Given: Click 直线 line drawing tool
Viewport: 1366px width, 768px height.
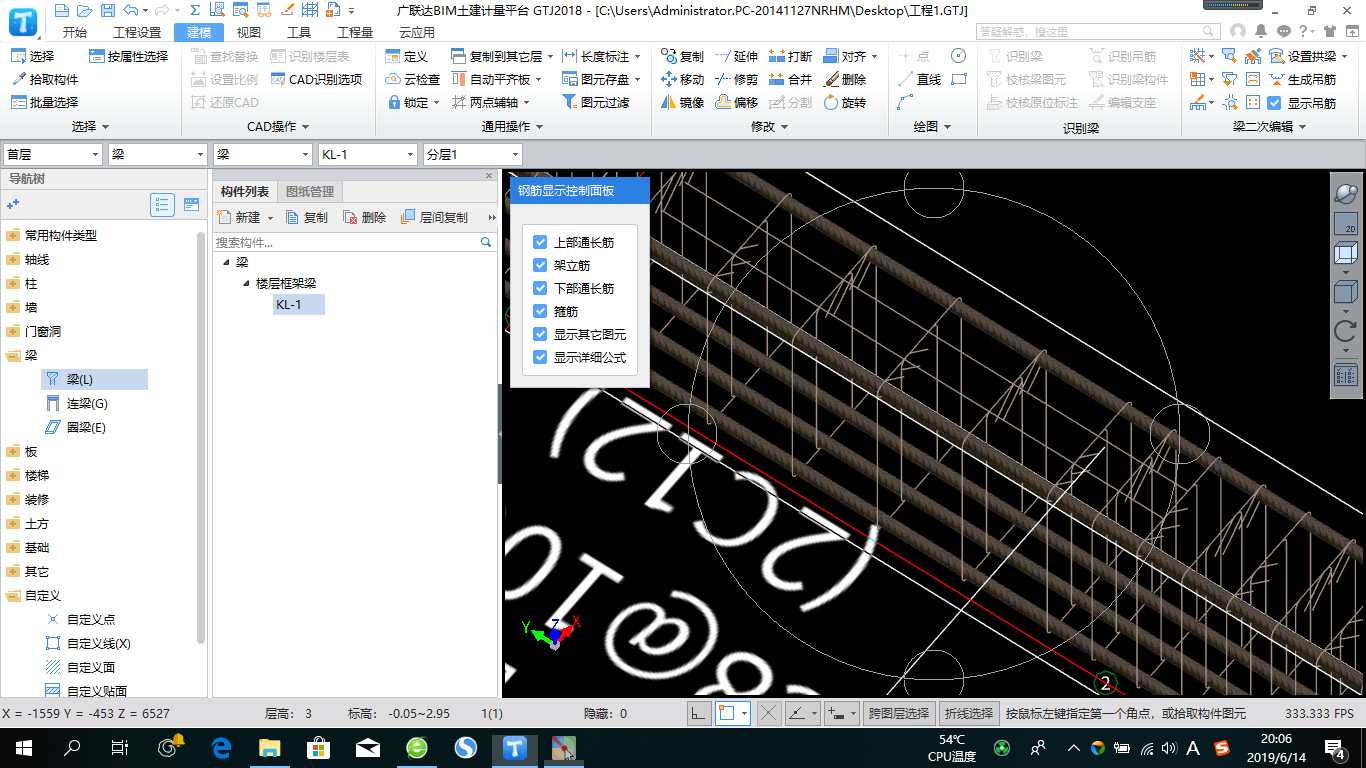Looking at the screenshot, I should coord(920,80).
